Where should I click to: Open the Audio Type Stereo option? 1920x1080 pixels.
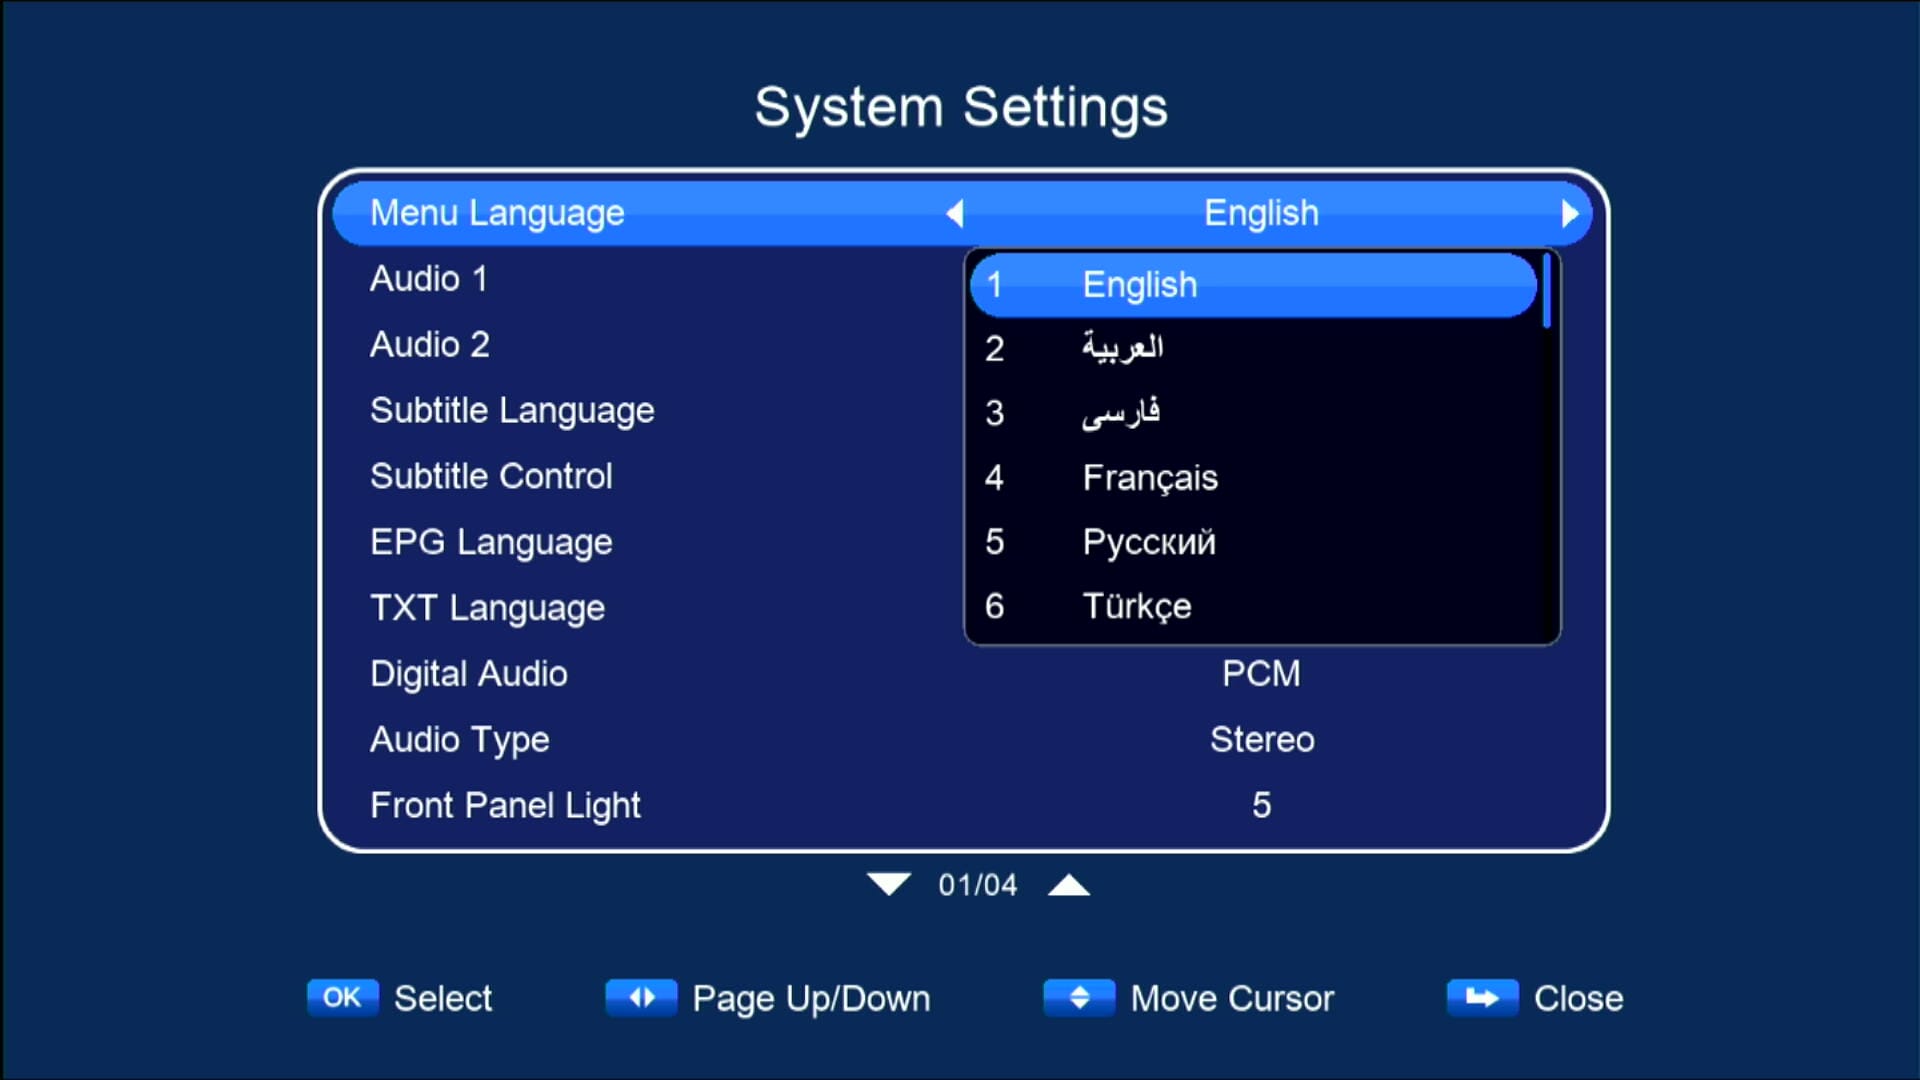(1262, 740)
